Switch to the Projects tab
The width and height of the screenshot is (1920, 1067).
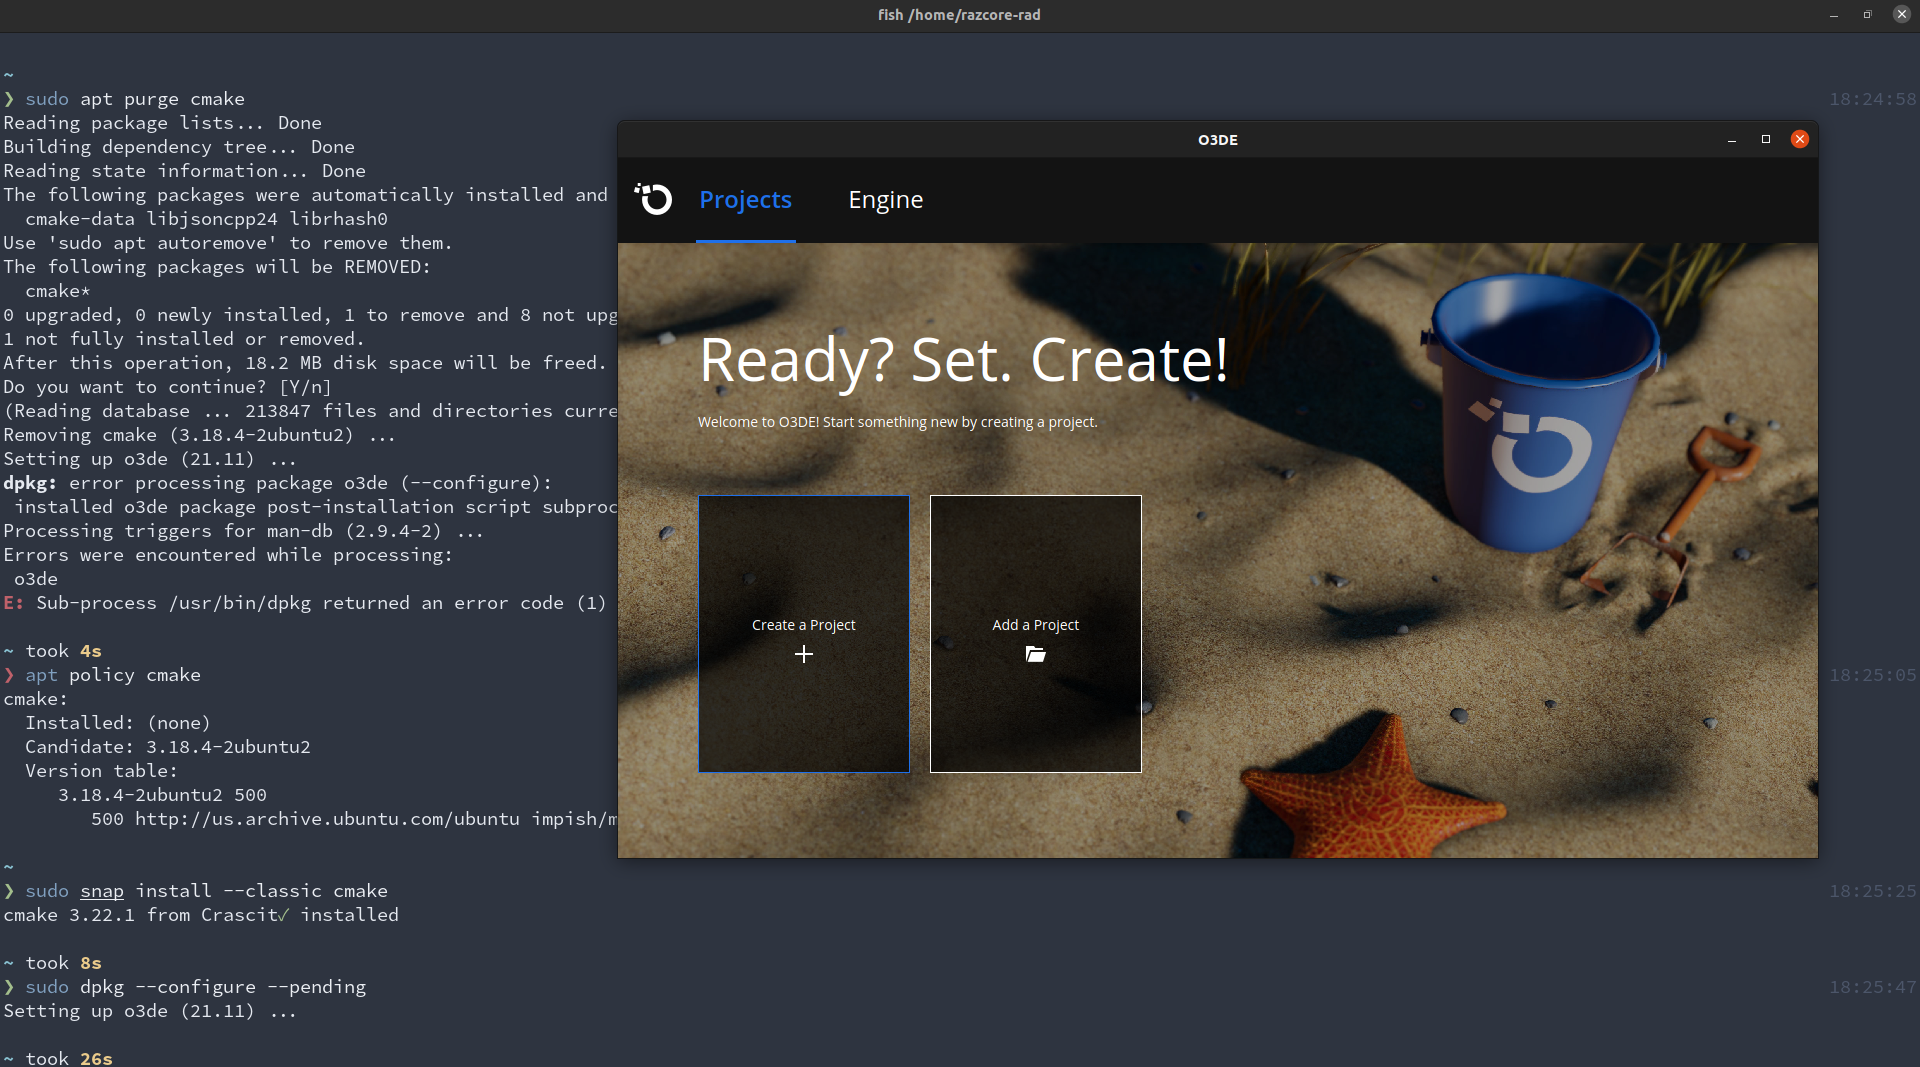click(x=745, y=199)
